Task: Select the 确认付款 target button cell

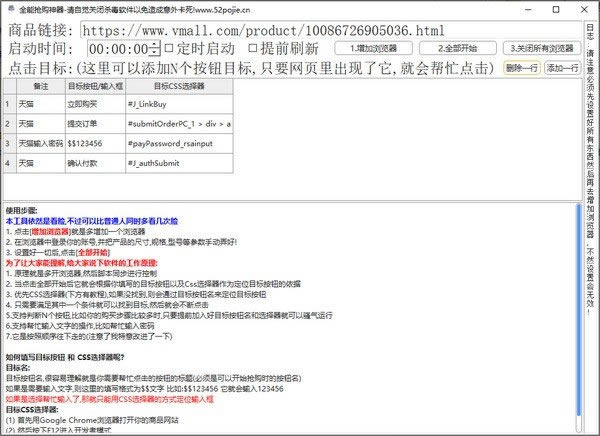Action: click(95, 163)
